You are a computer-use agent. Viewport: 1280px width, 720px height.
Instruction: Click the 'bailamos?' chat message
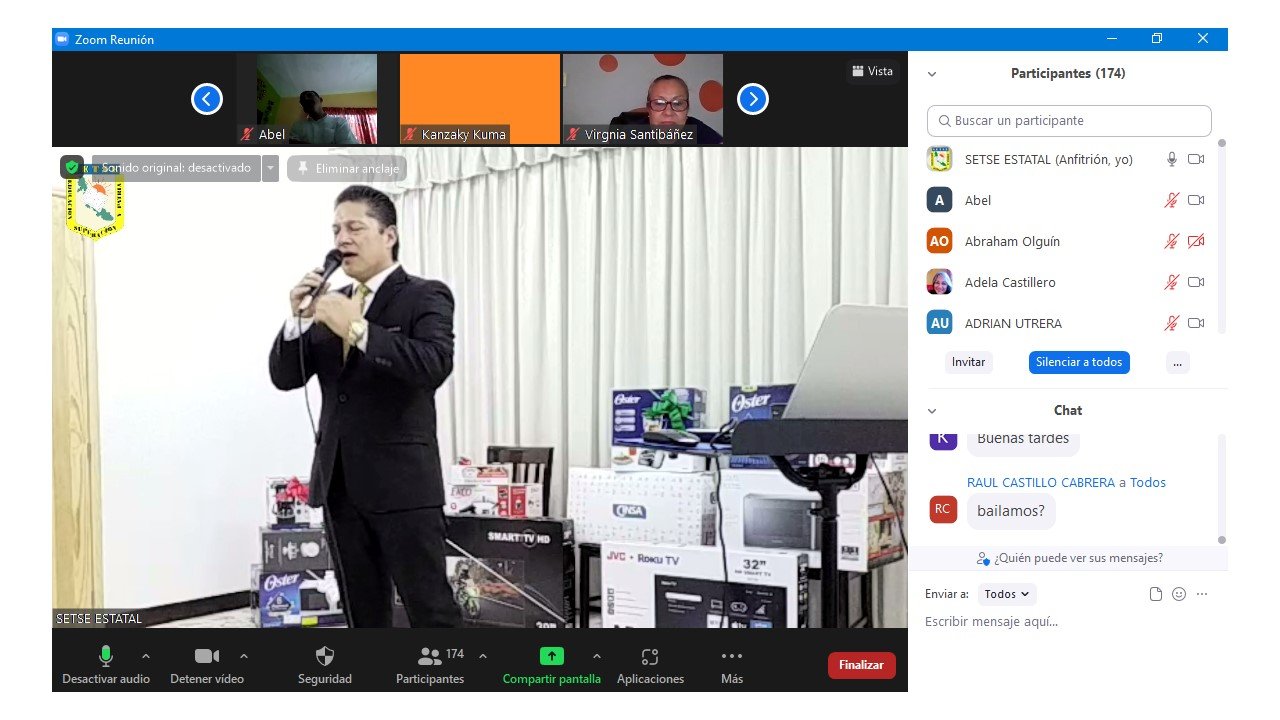tap(1011, 511)
